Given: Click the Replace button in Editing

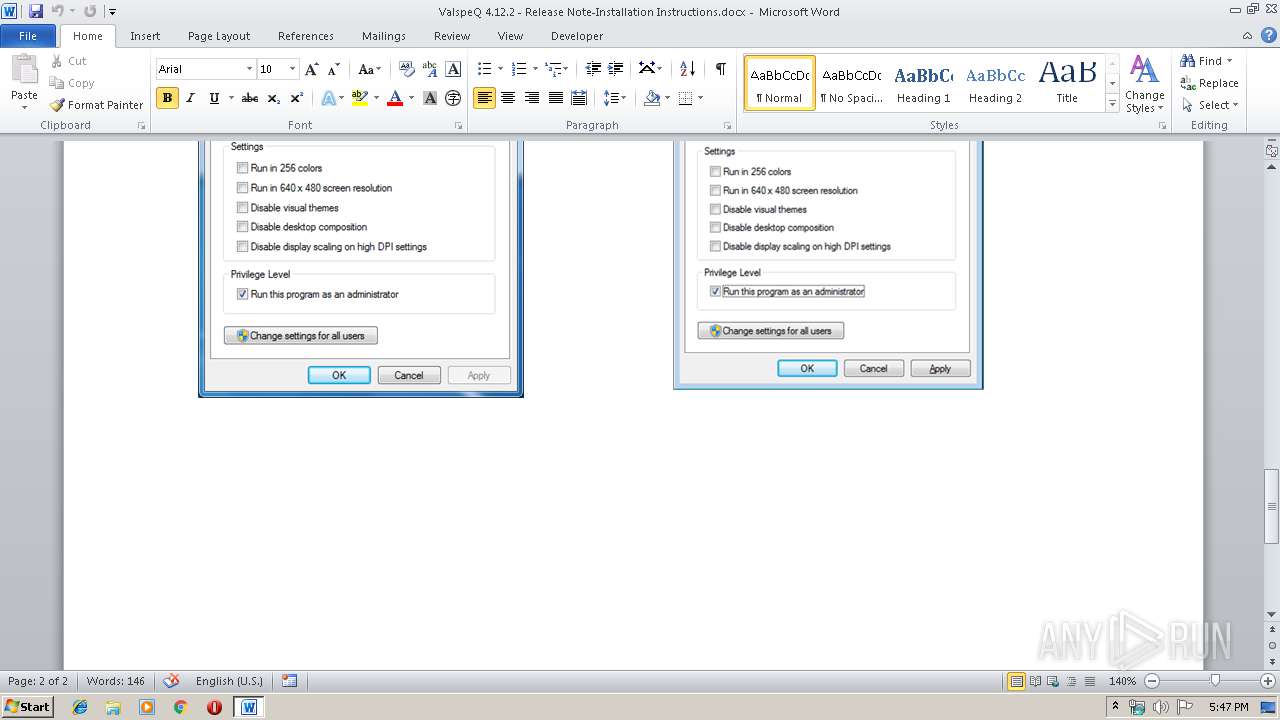Looking at the screenshot, I should pyautogui.click(x=1209, y=83).
